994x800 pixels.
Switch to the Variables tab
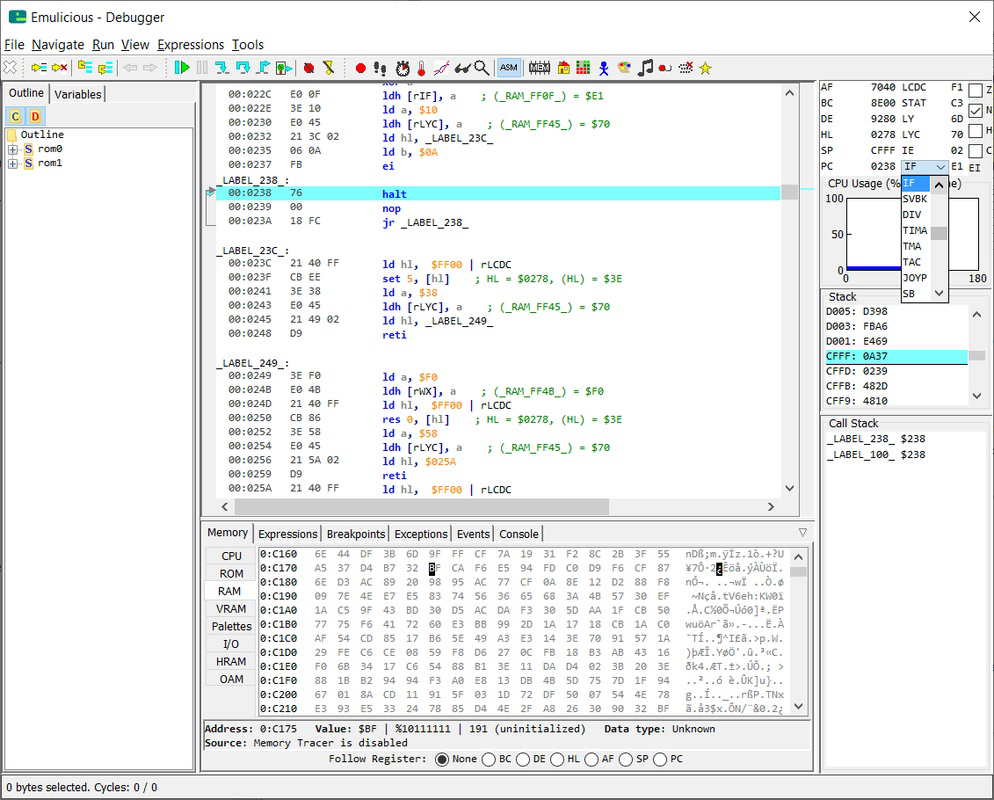(x=77, y=94)
